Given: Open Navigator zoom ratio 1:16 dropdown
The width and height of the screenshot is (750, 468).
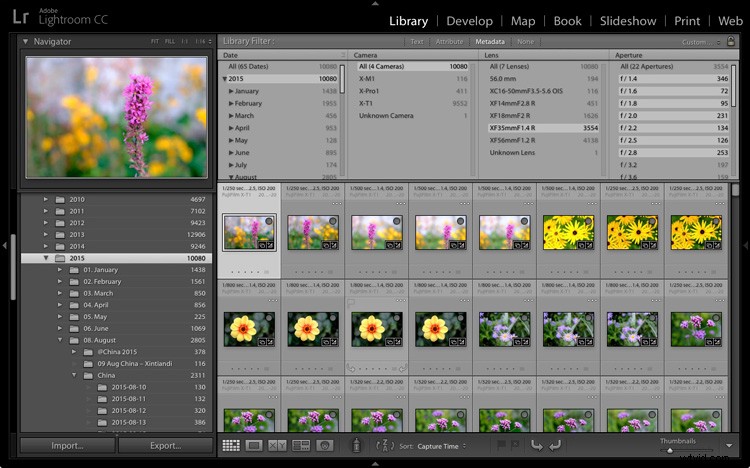Looking at the screenshot, I should click(203, 42).
